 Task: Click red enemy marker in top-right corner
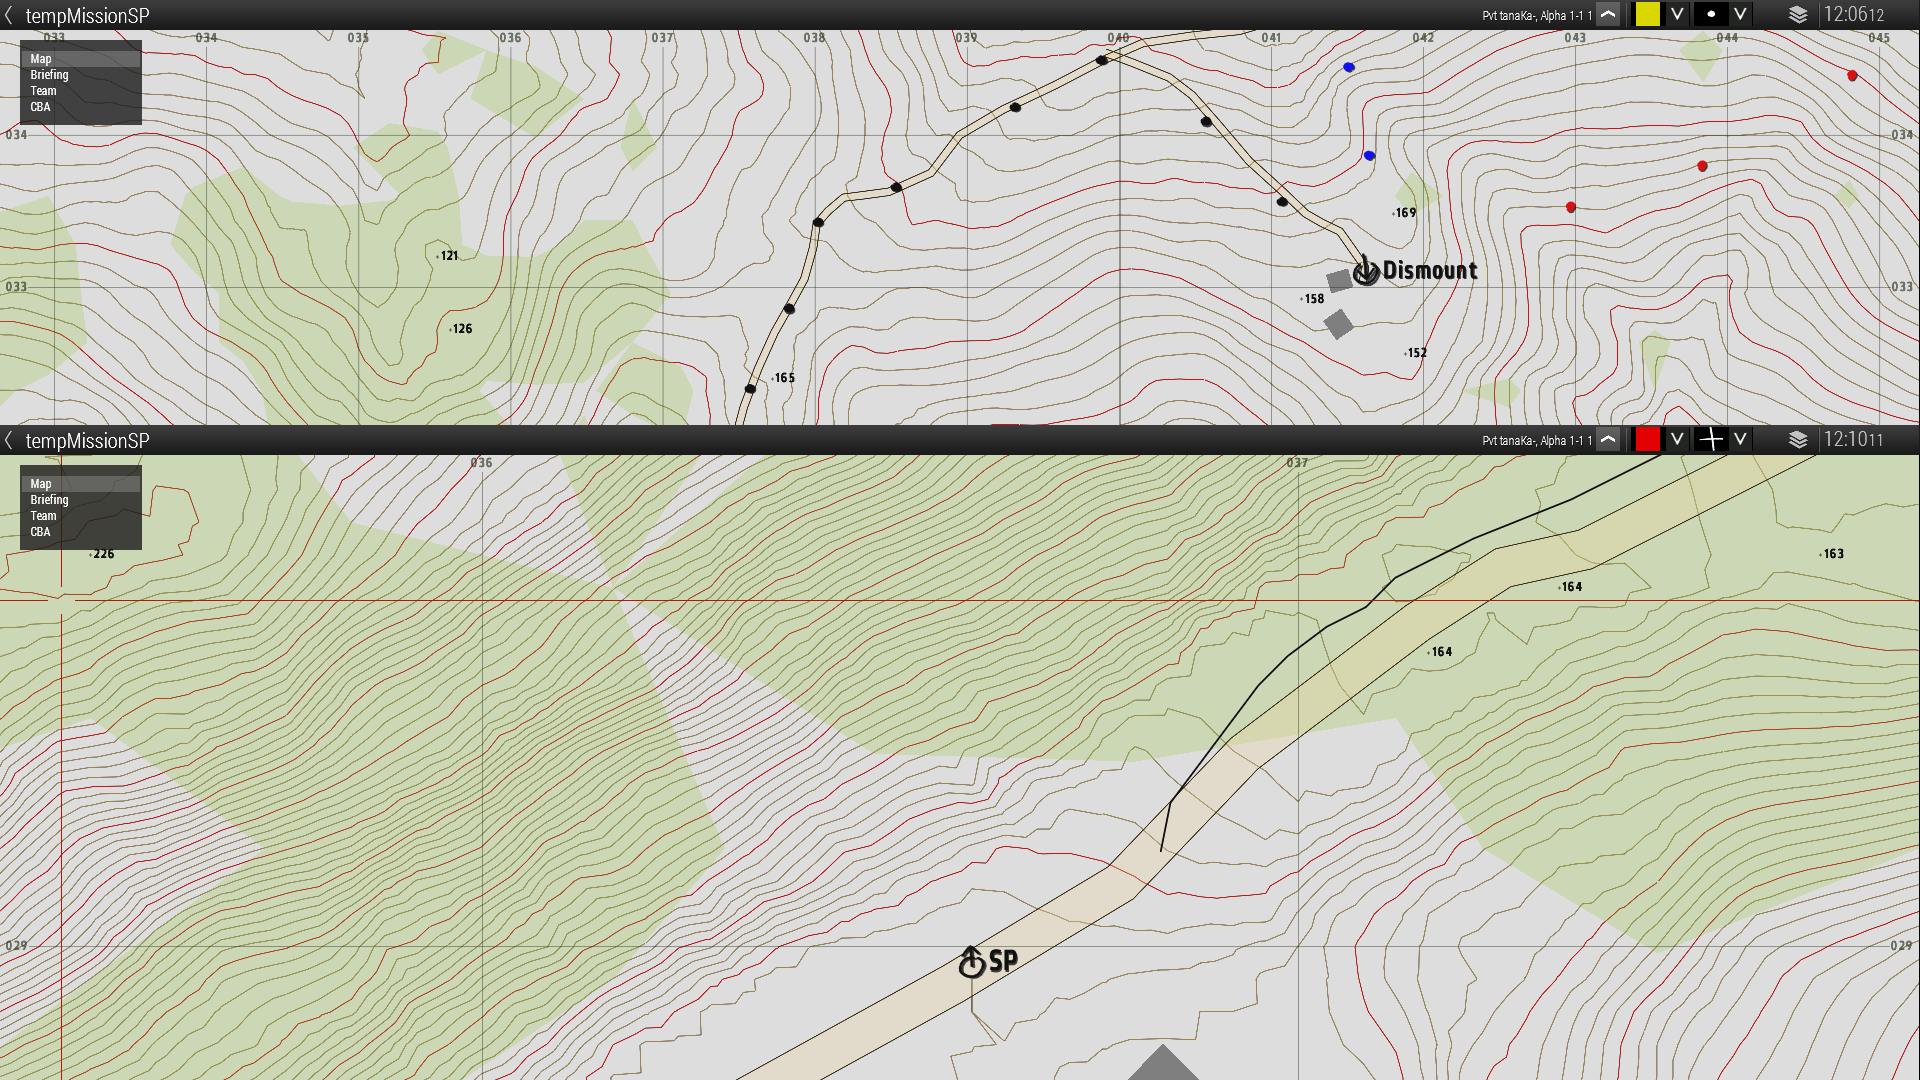tap(1852, 76)
